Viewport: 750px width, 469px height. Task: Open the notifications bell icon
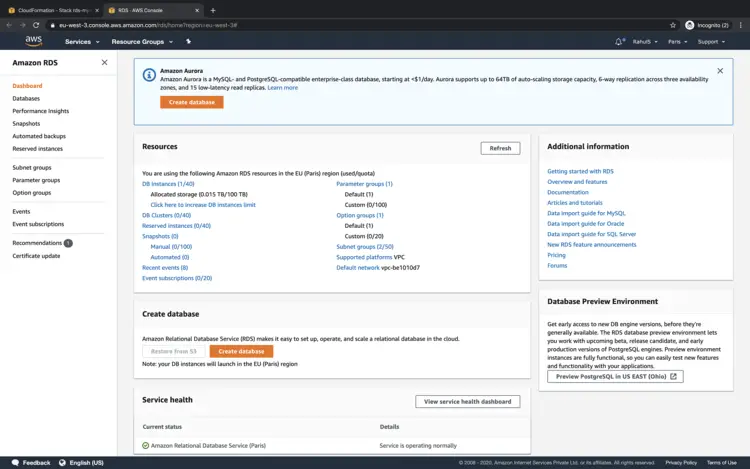(x=619, y=42)
